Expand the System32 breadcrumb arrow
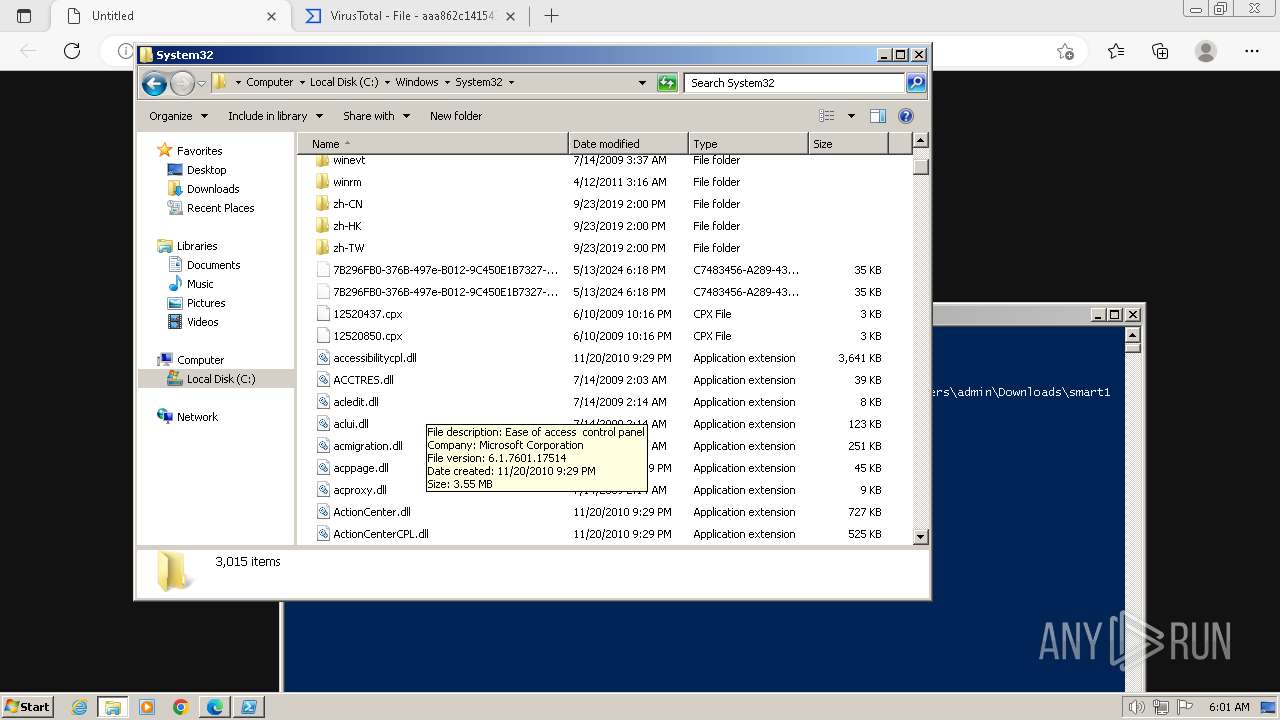This screenshot has height=720, width=1280. click(511, 83)
